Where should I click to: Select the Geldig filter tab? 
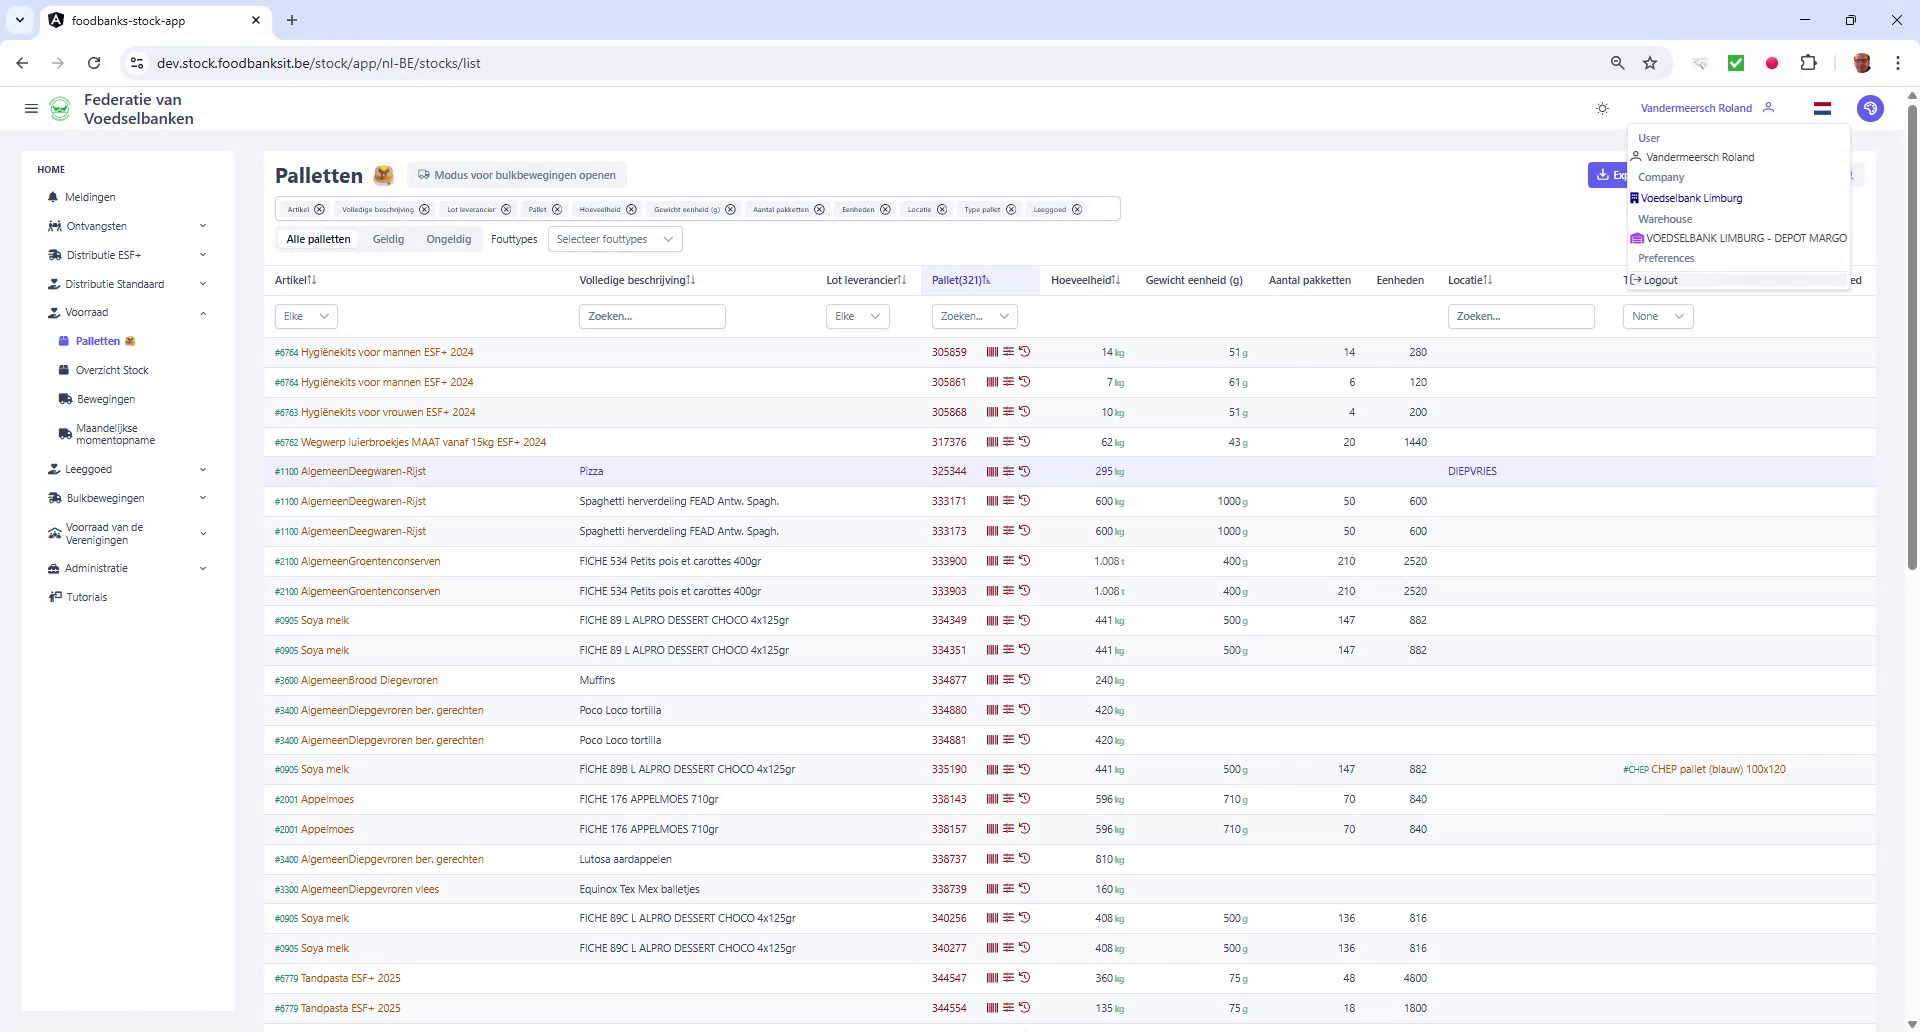[388, 239]
